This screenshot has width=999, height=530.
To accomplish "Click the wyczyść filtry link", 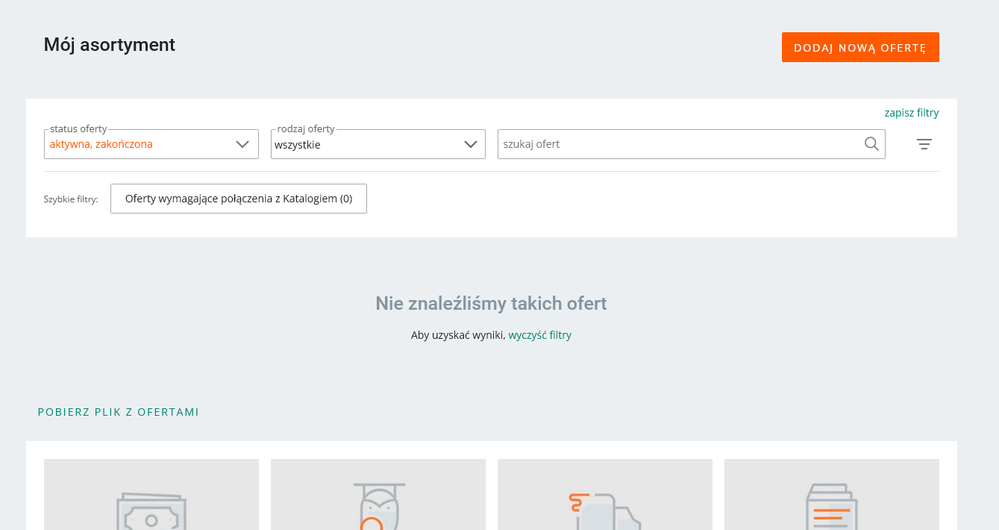I will point(540,335).
